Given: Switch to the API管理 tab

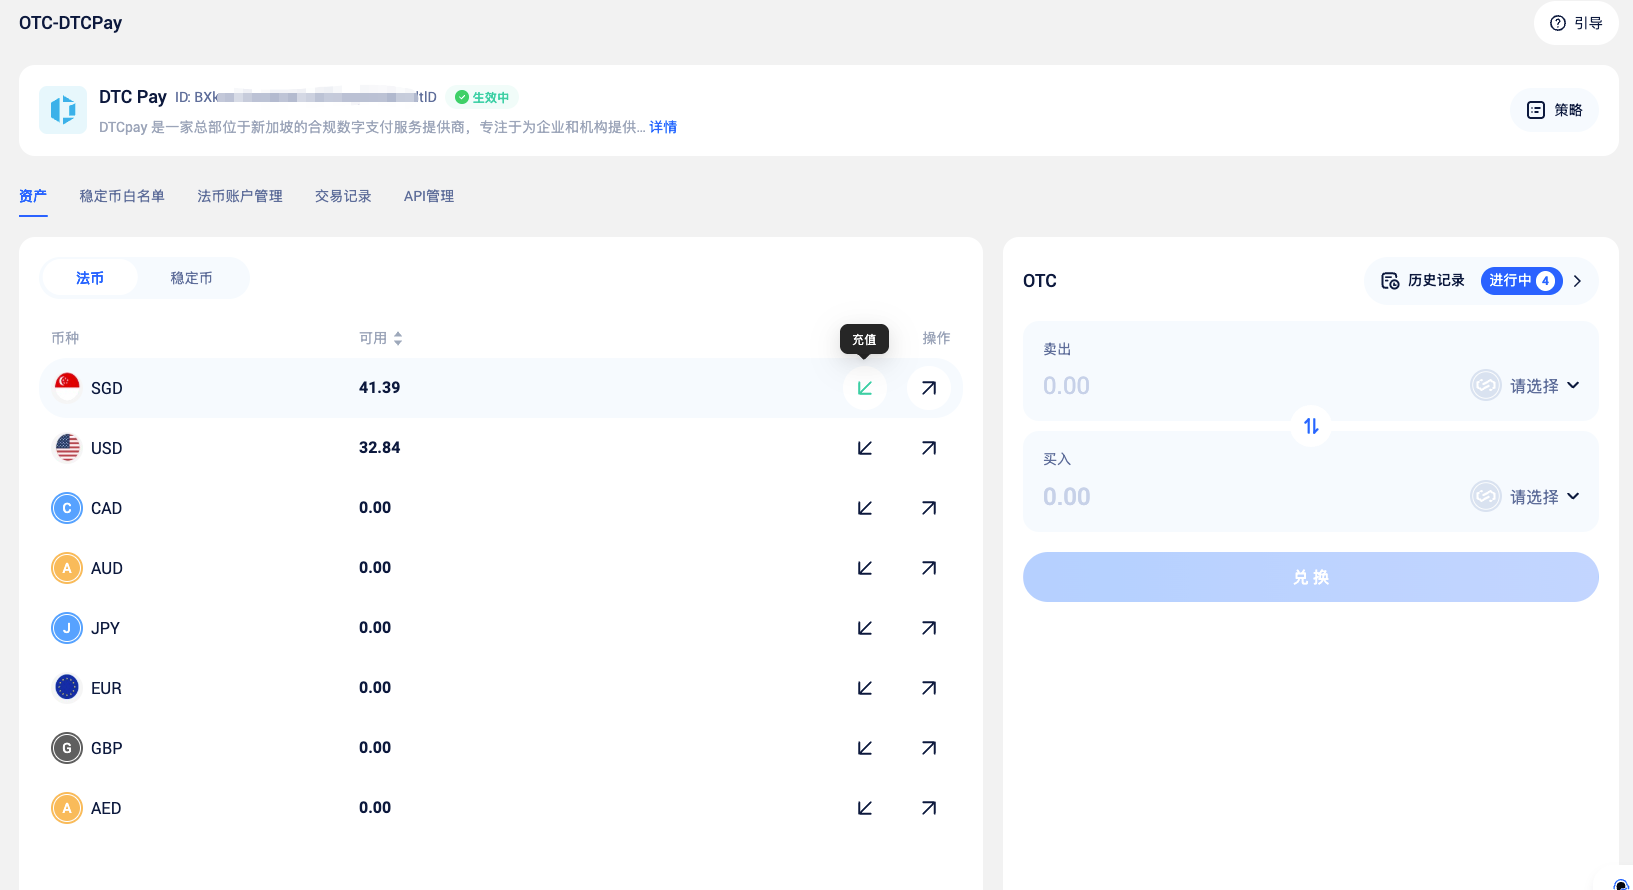Looking at the screenshot, I should (428, 196).
